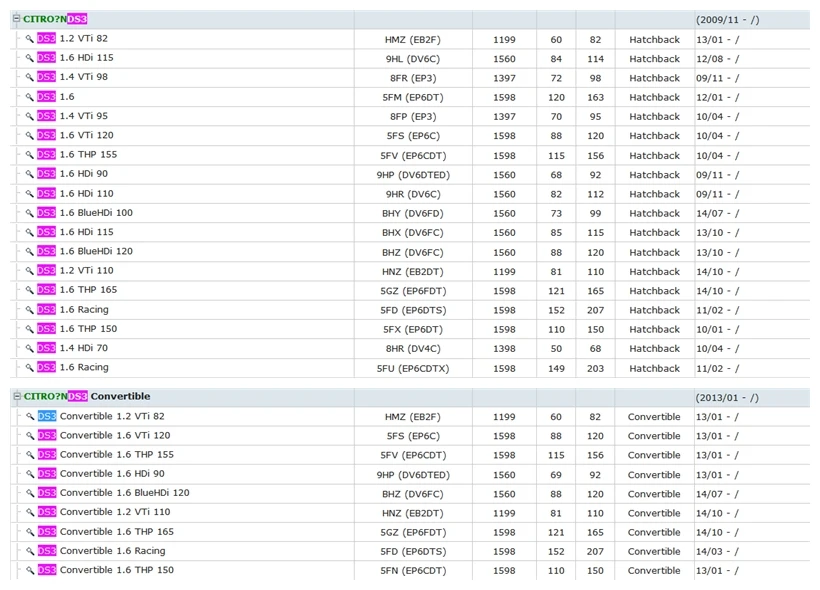Click engine code 8FR (EP3)
The image size is (820, 590).
[413, 78]
